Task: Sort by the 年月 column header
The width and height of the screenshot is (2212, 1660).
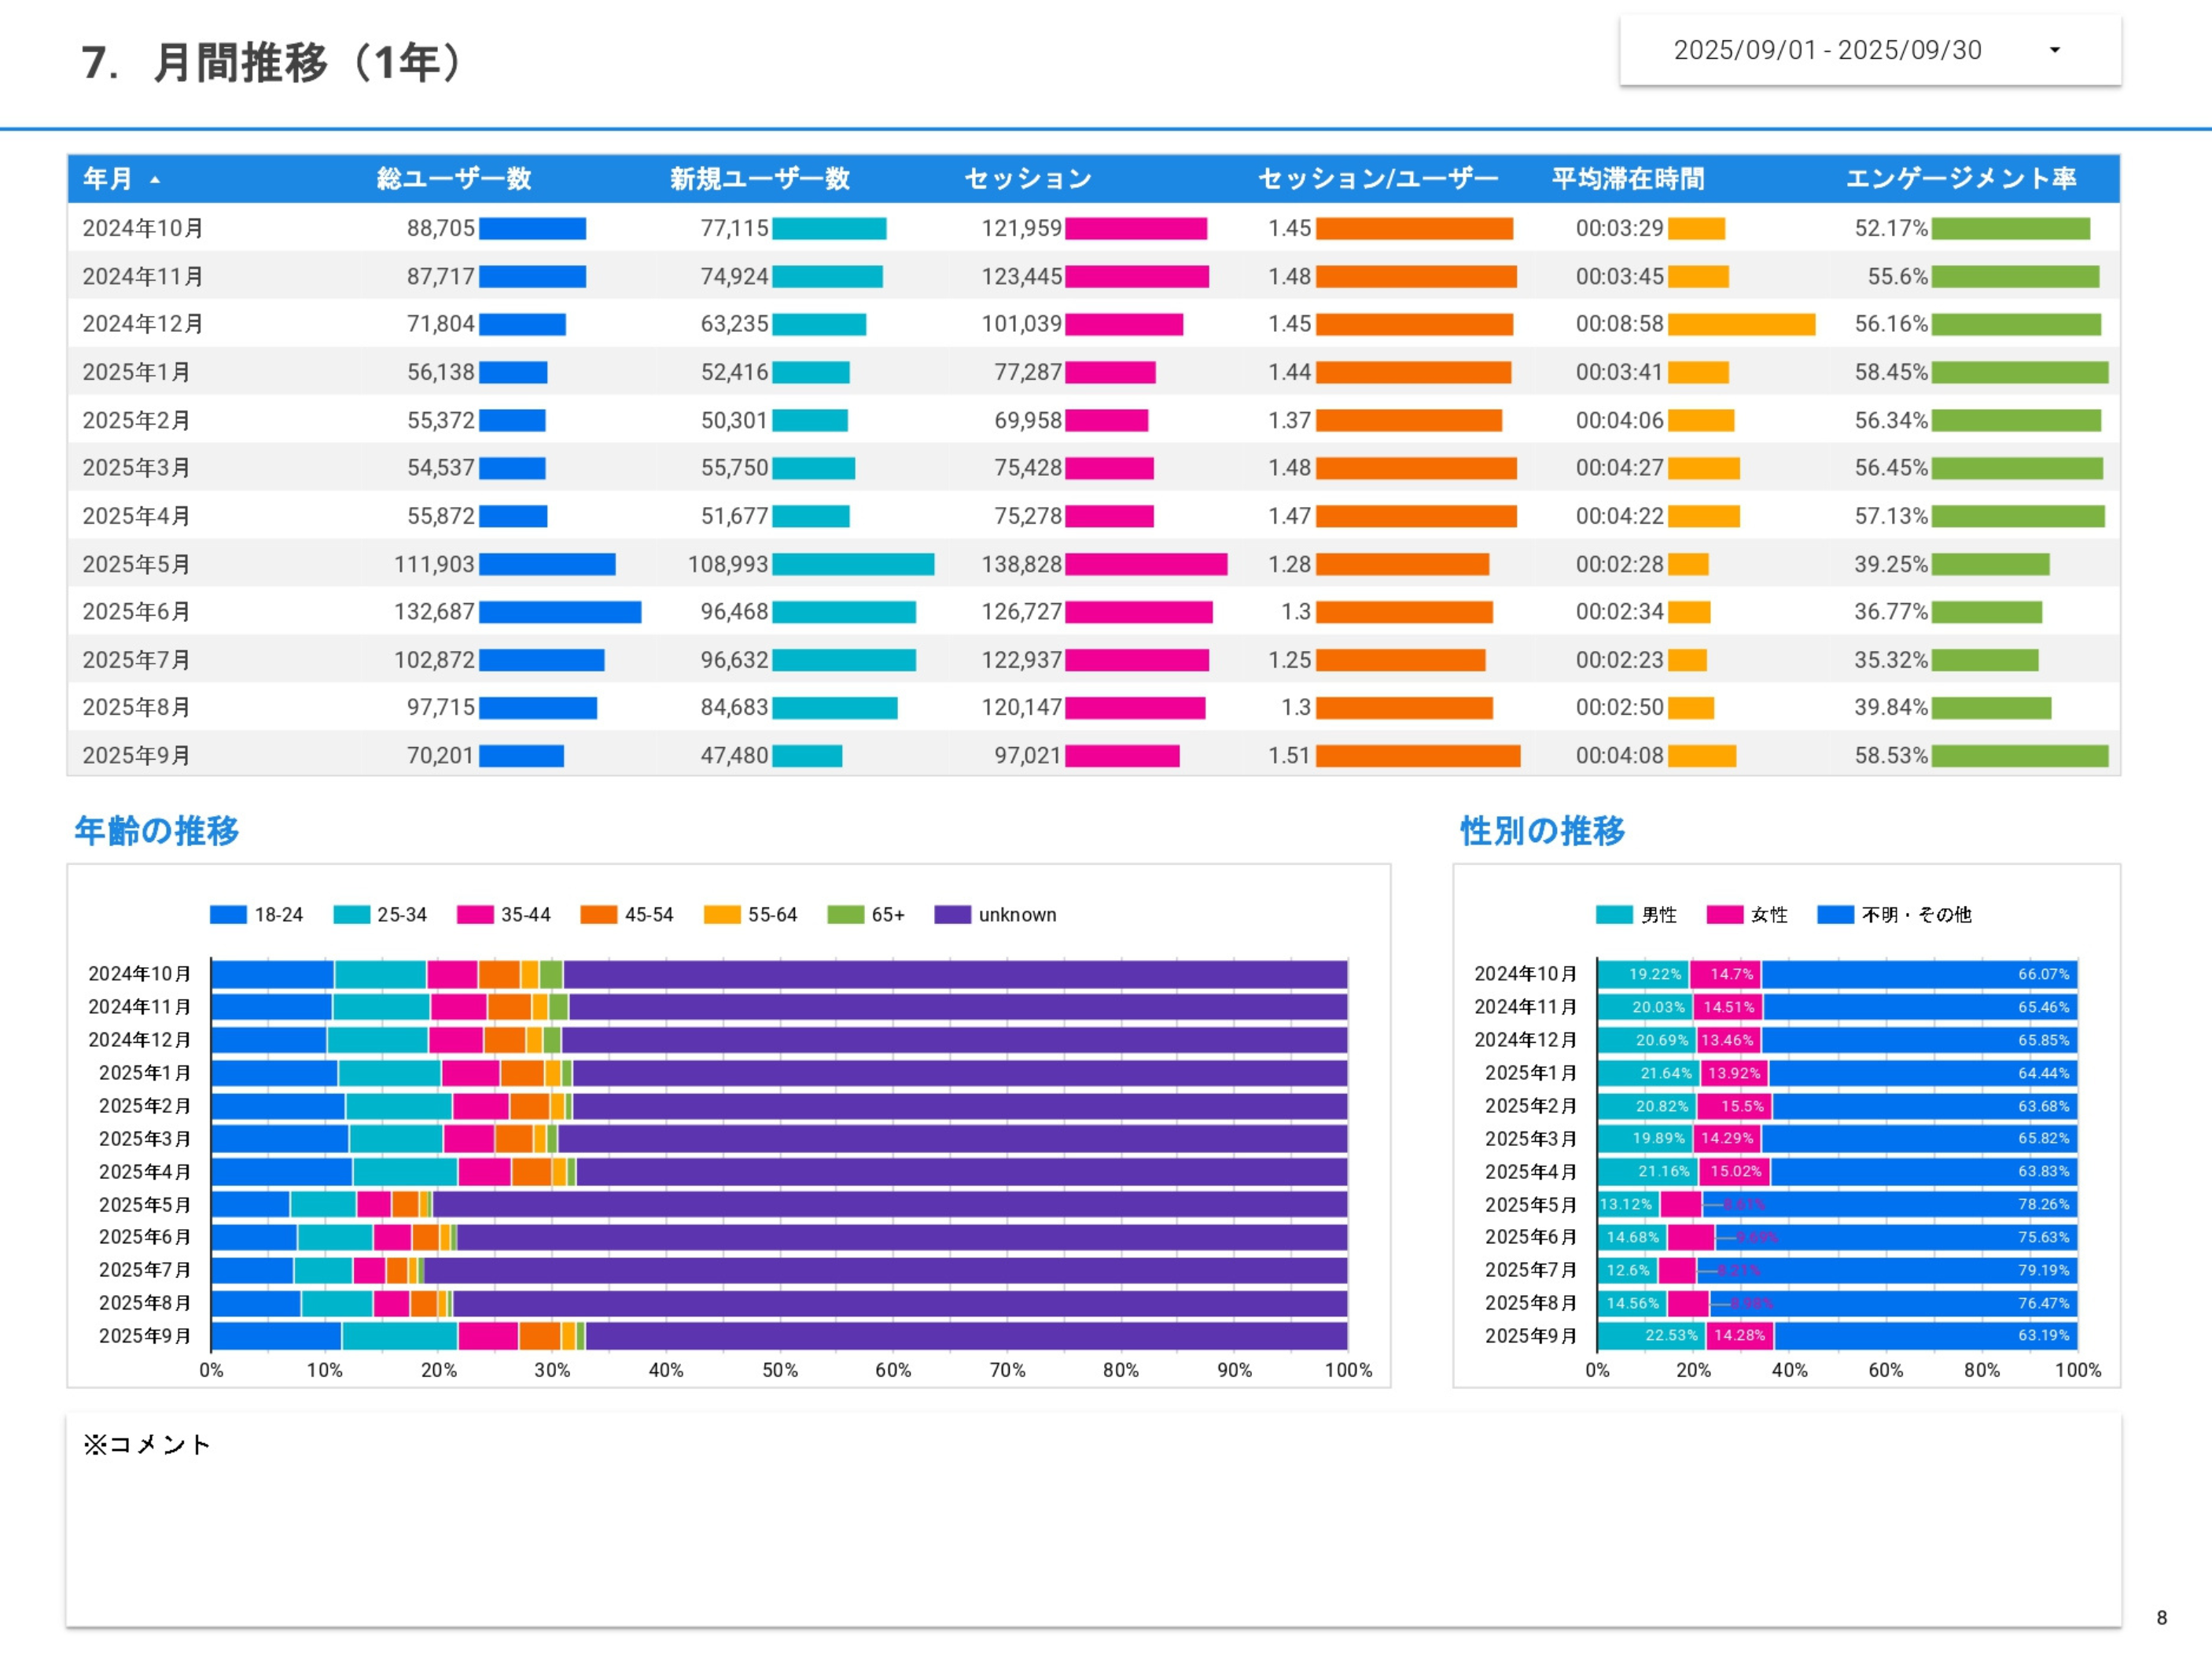Action: pos(108,179)
